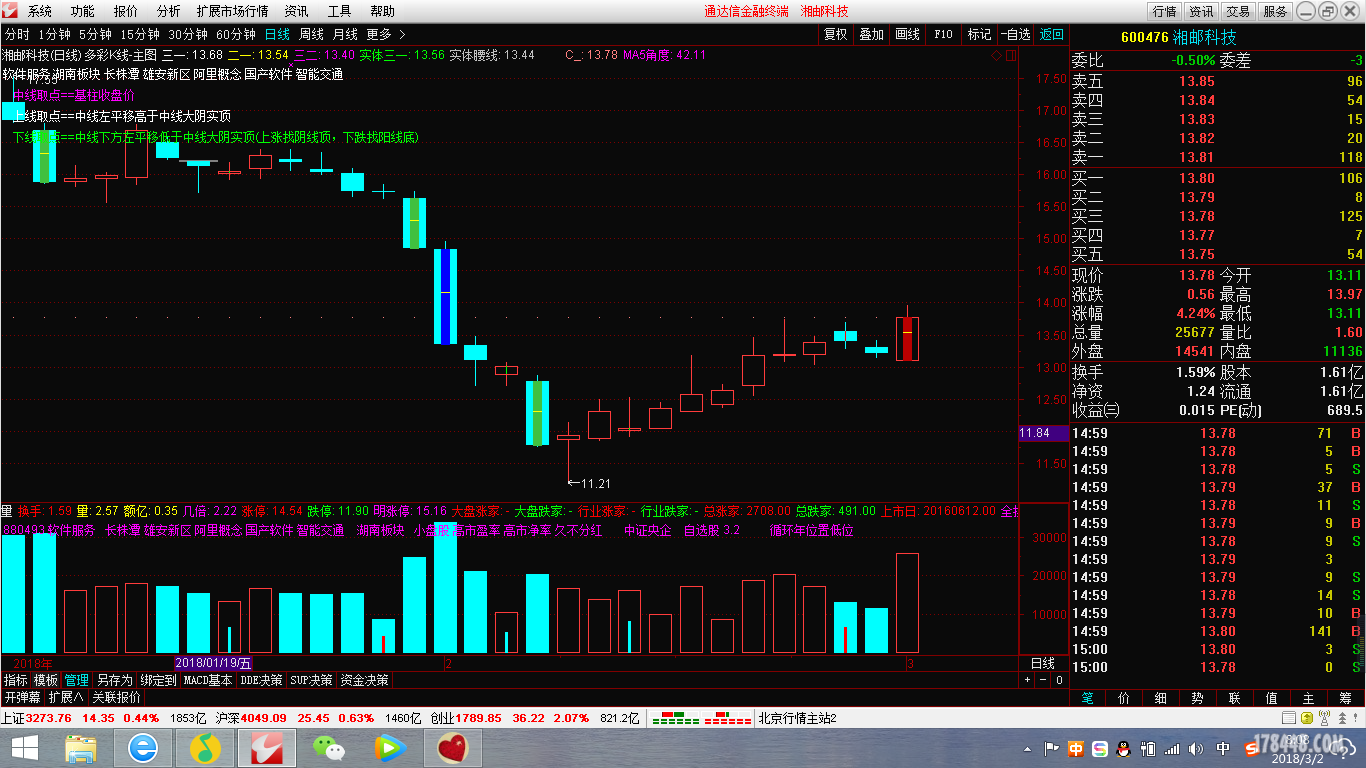The width and height of the screenshot is (1366, 768).
Task: Select the DDE决策 indicator template
Action: tap(262, 680)
